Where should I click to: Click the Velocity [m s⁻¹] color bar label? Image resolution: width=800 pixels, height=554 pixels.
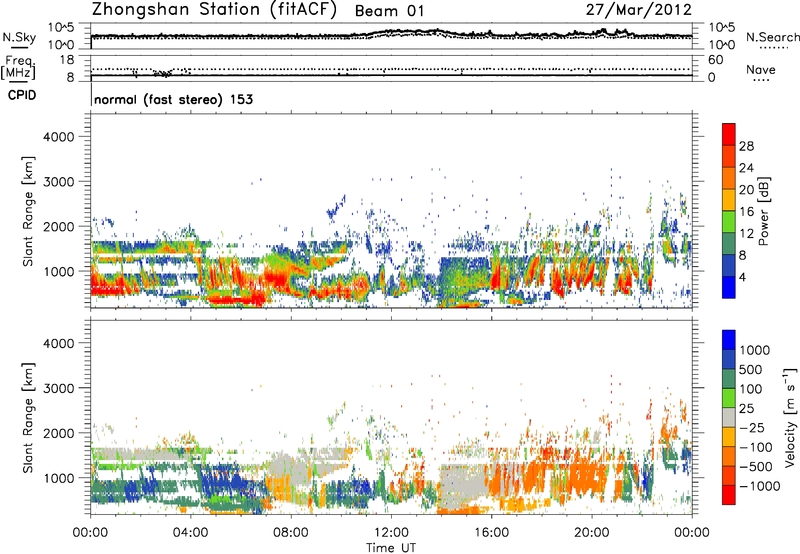[790, 417]
